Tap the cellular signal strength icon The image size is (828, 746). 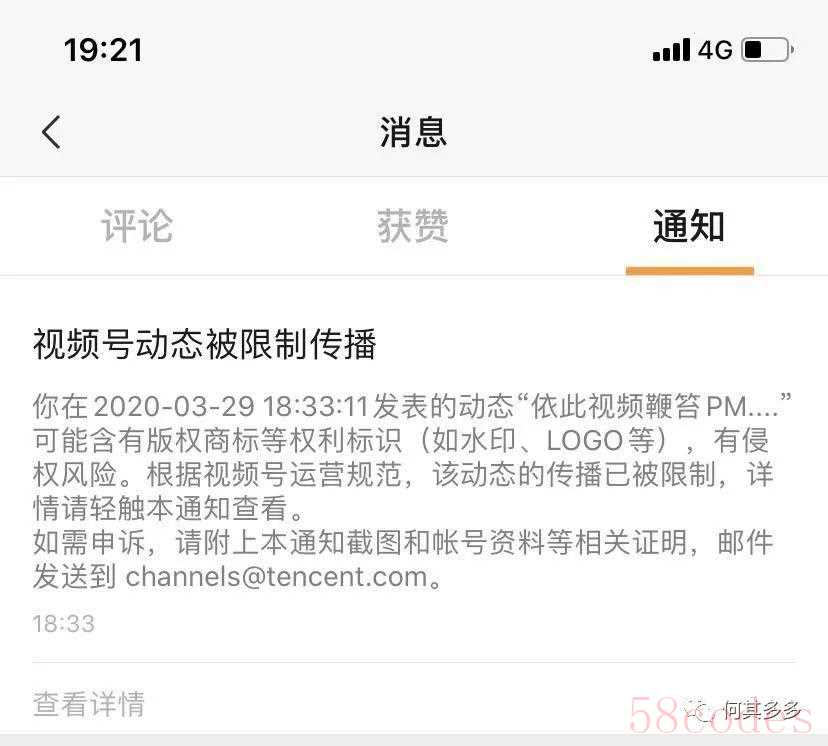point(671,50)
